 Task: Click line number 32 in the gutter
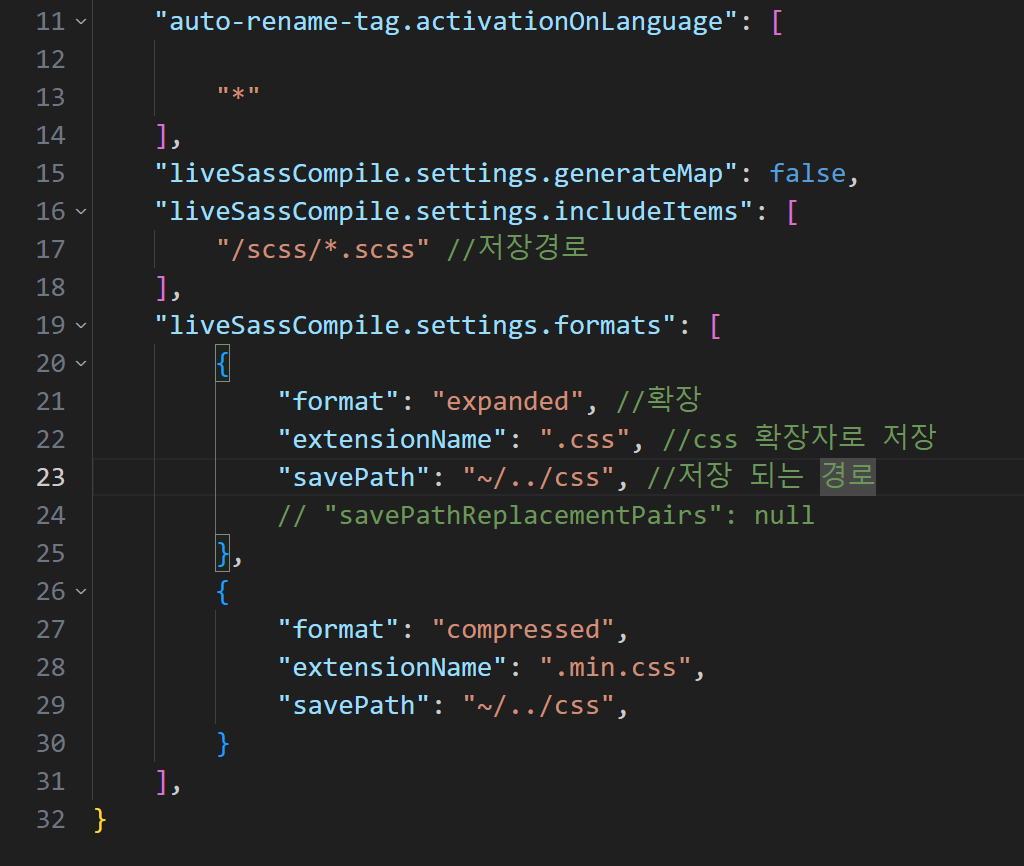click(51, 820)
